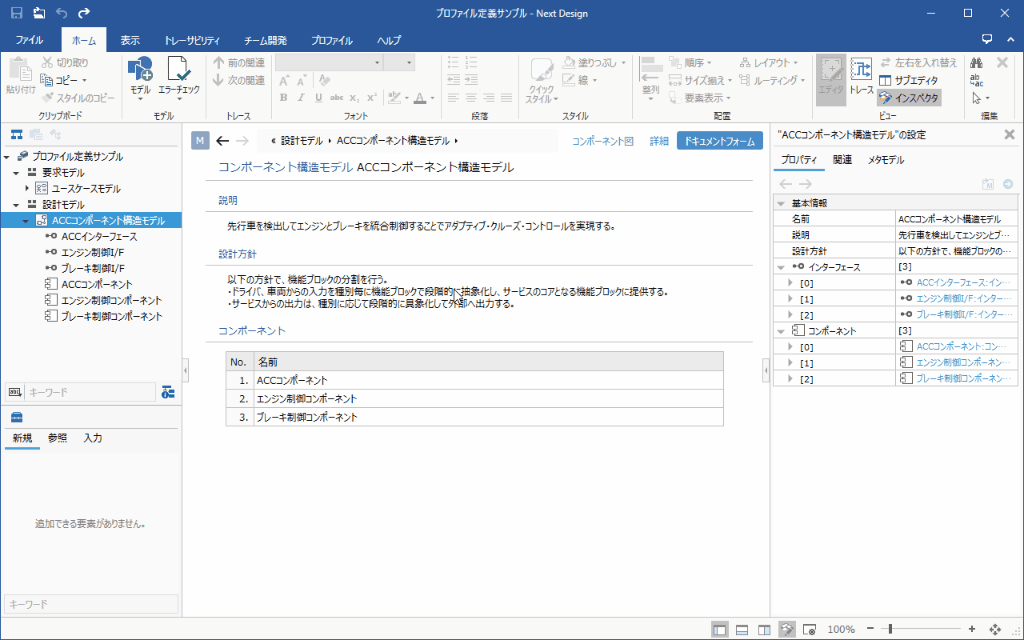
Task: Click the モデル add-model icon in ribbon
Action: click(x=140, y=72)
